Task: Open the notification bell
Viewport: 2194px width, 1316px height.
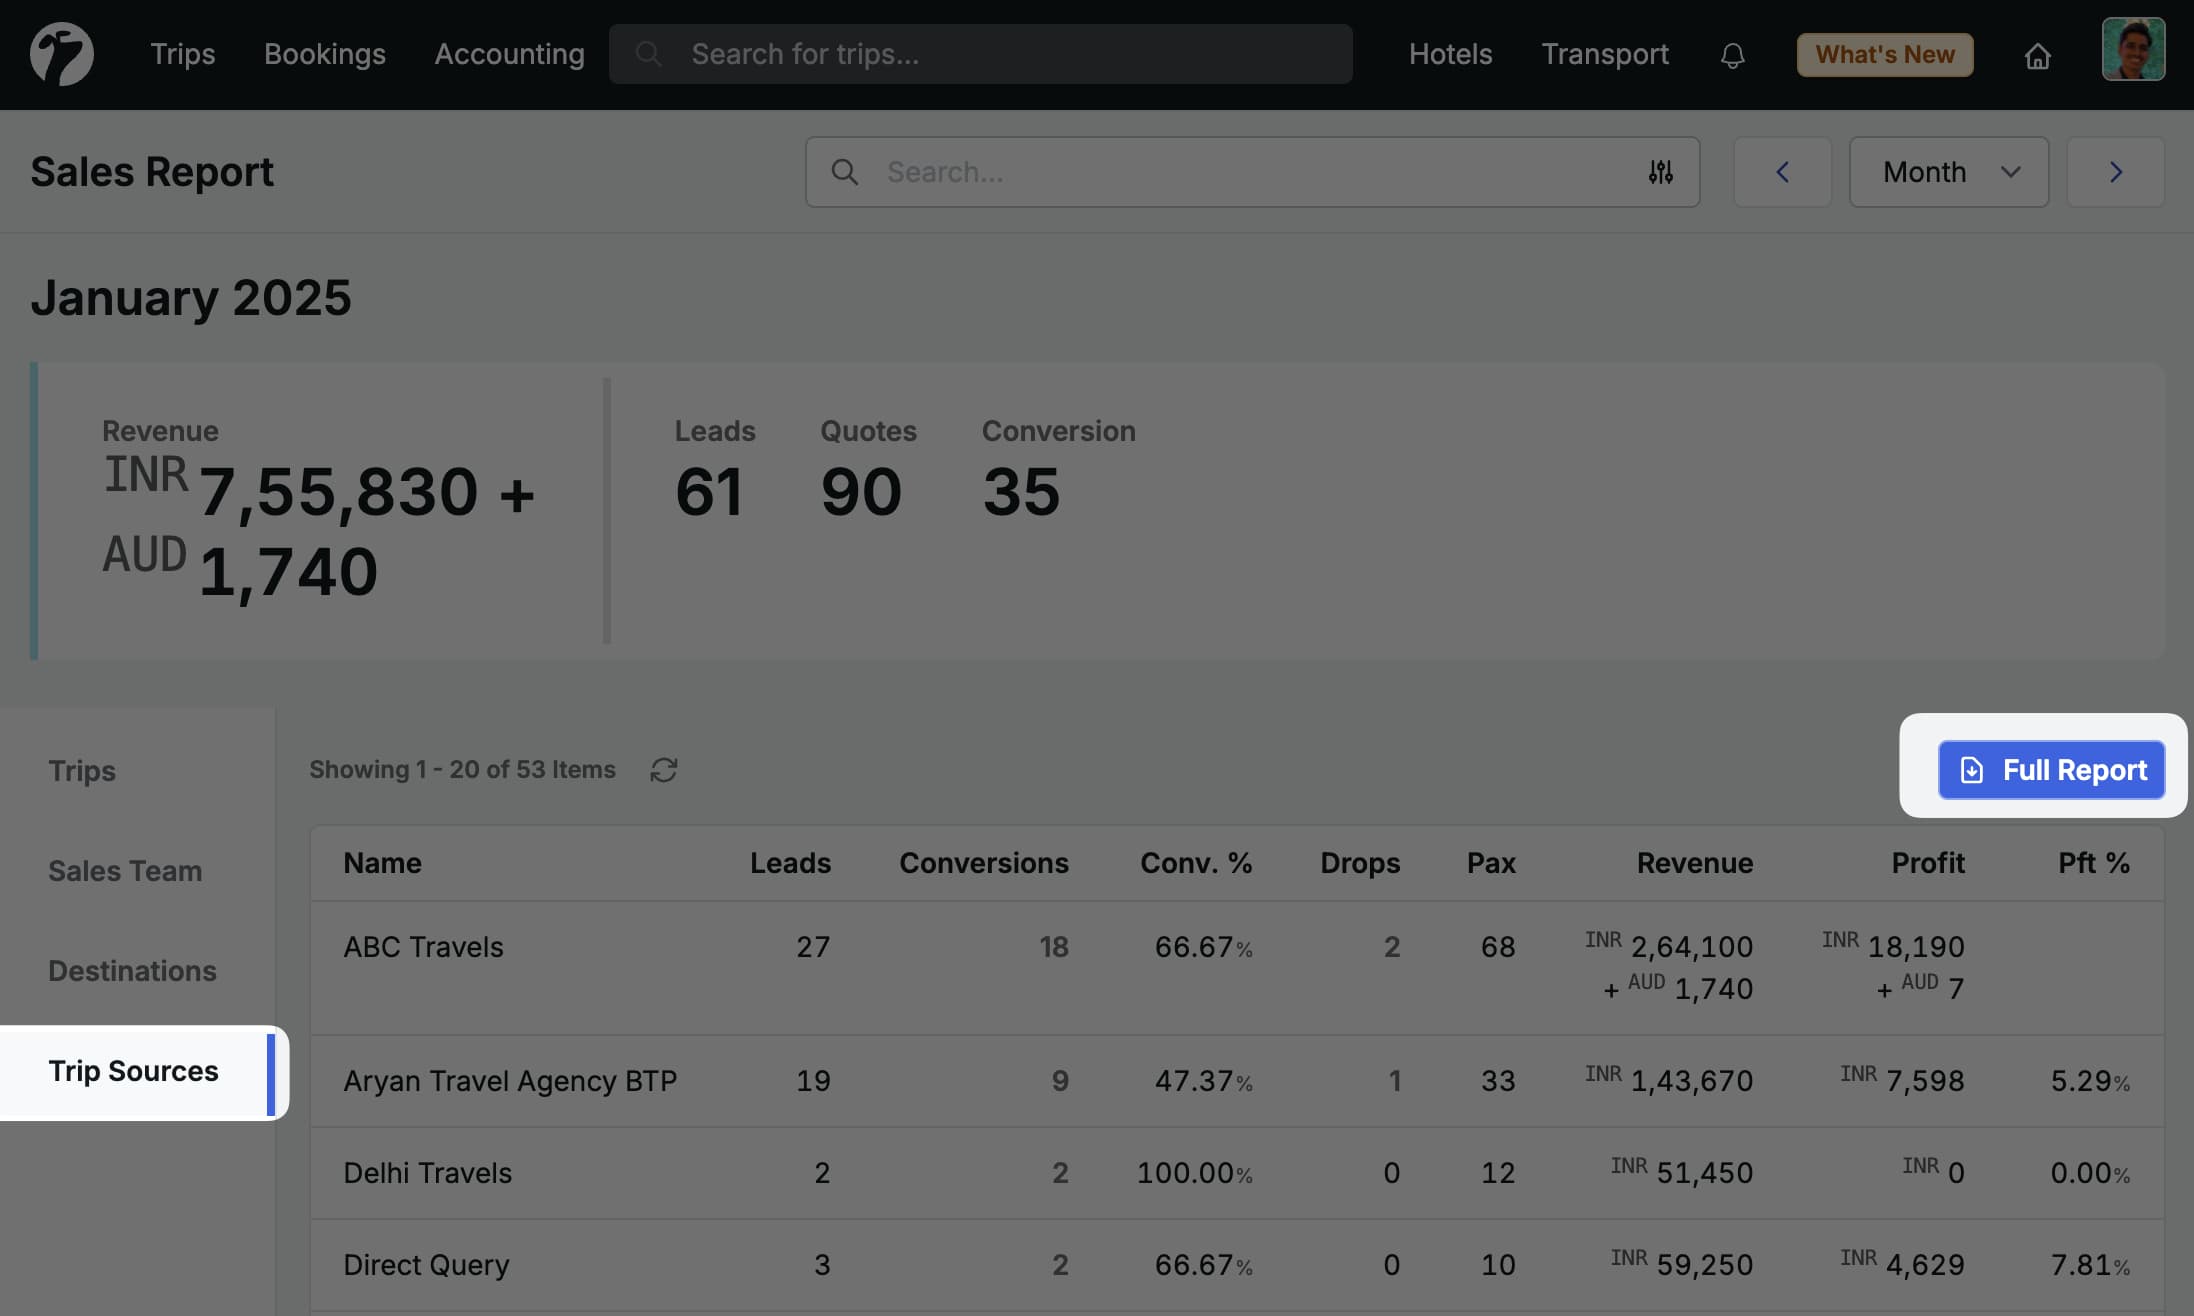Action: [1732, 55]
